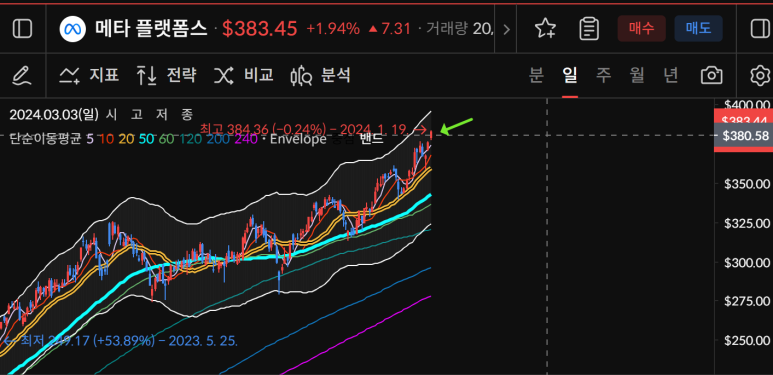773x375 pixels.
Task: Select moving average period 240
Action: tap(246, 139)
